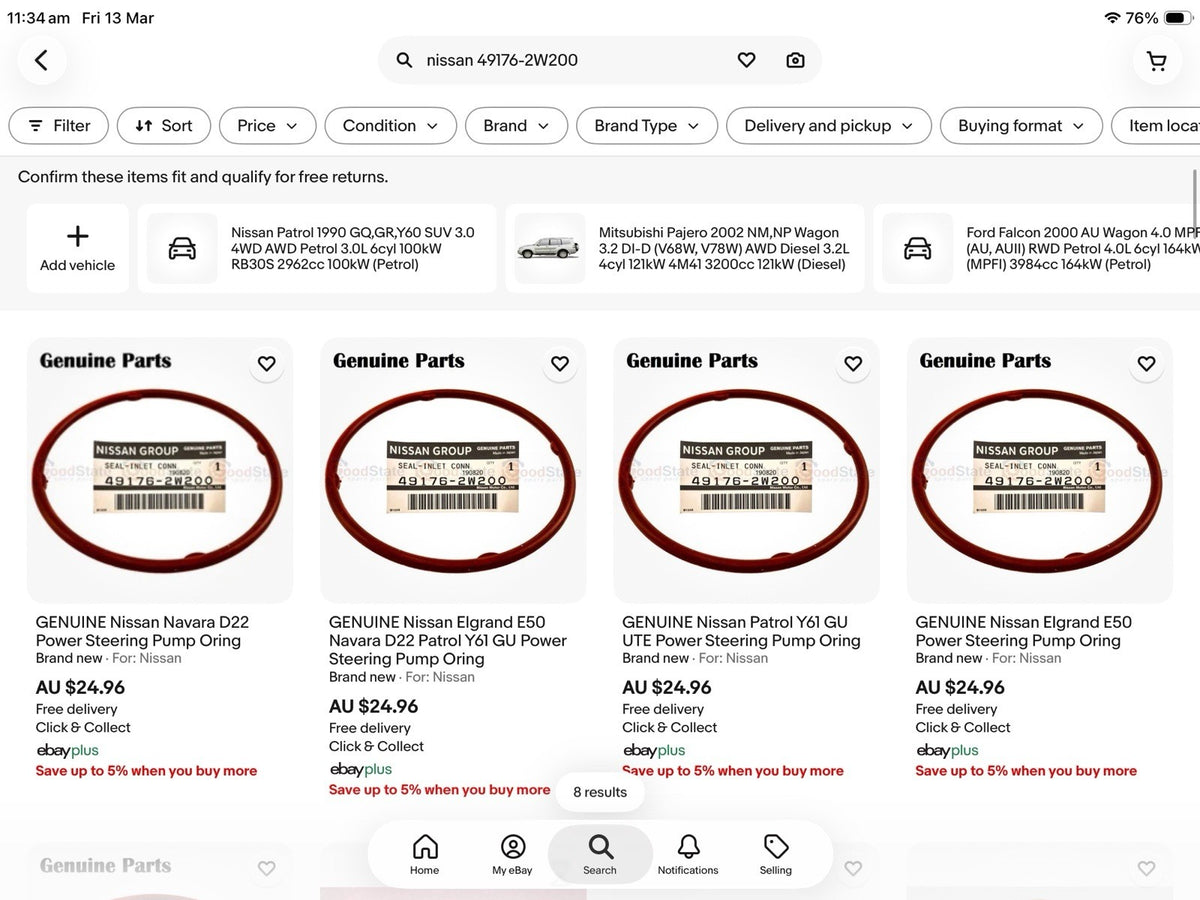This screenshot has height=900, width=1200.
Task: Open the Sort options
Action: pyautogui.click(x=164, y=126)
